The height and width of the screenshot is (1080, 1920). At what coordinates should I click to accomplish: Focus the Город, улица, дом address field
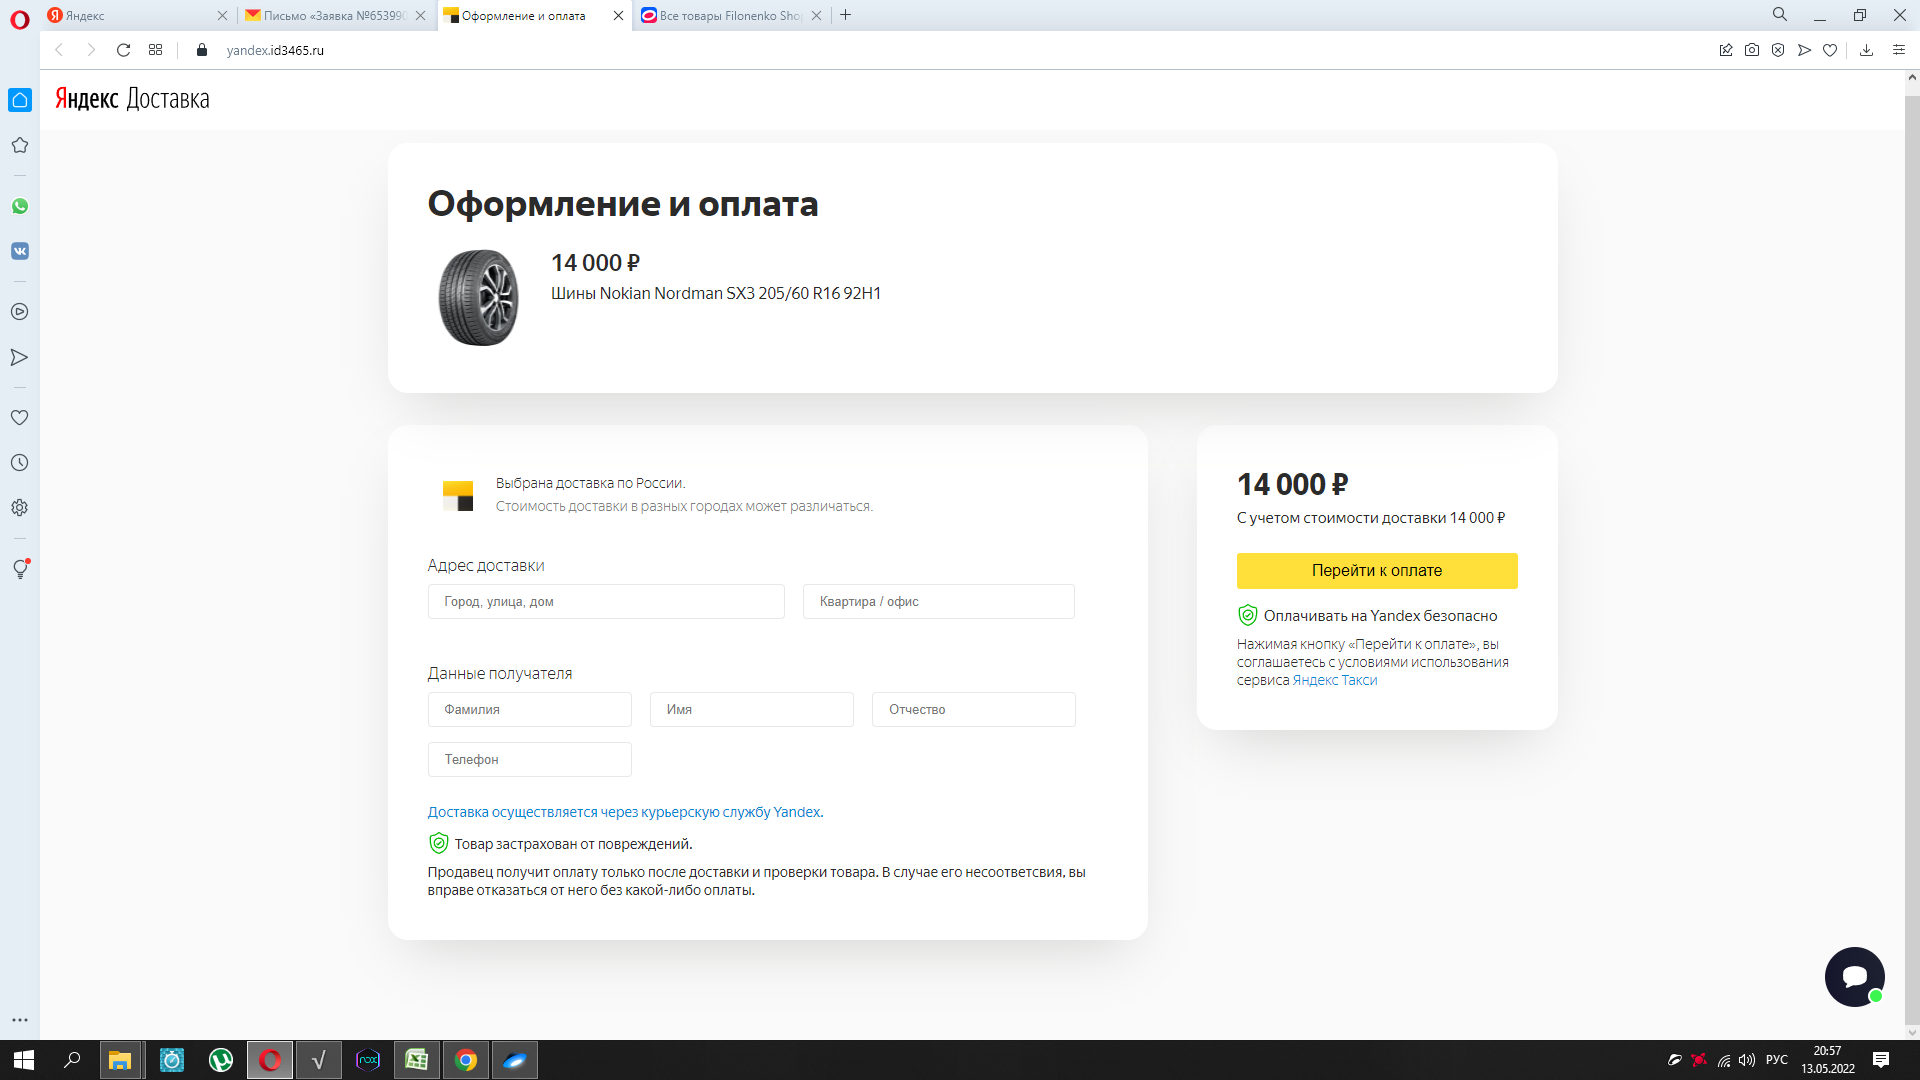(x=606, y=602)
